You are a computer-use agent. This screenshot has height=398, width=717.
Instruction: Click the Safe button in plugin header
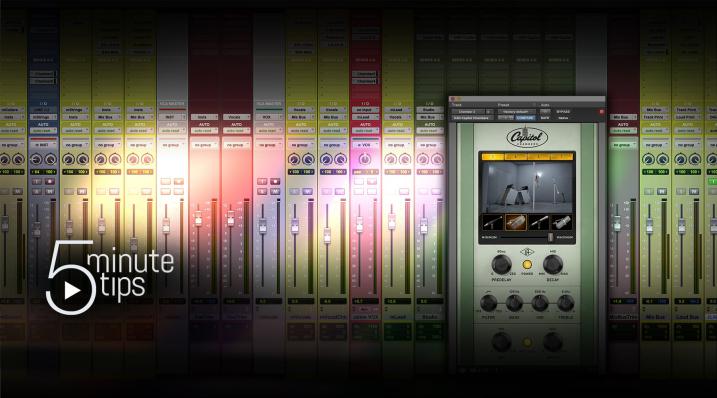545,118
